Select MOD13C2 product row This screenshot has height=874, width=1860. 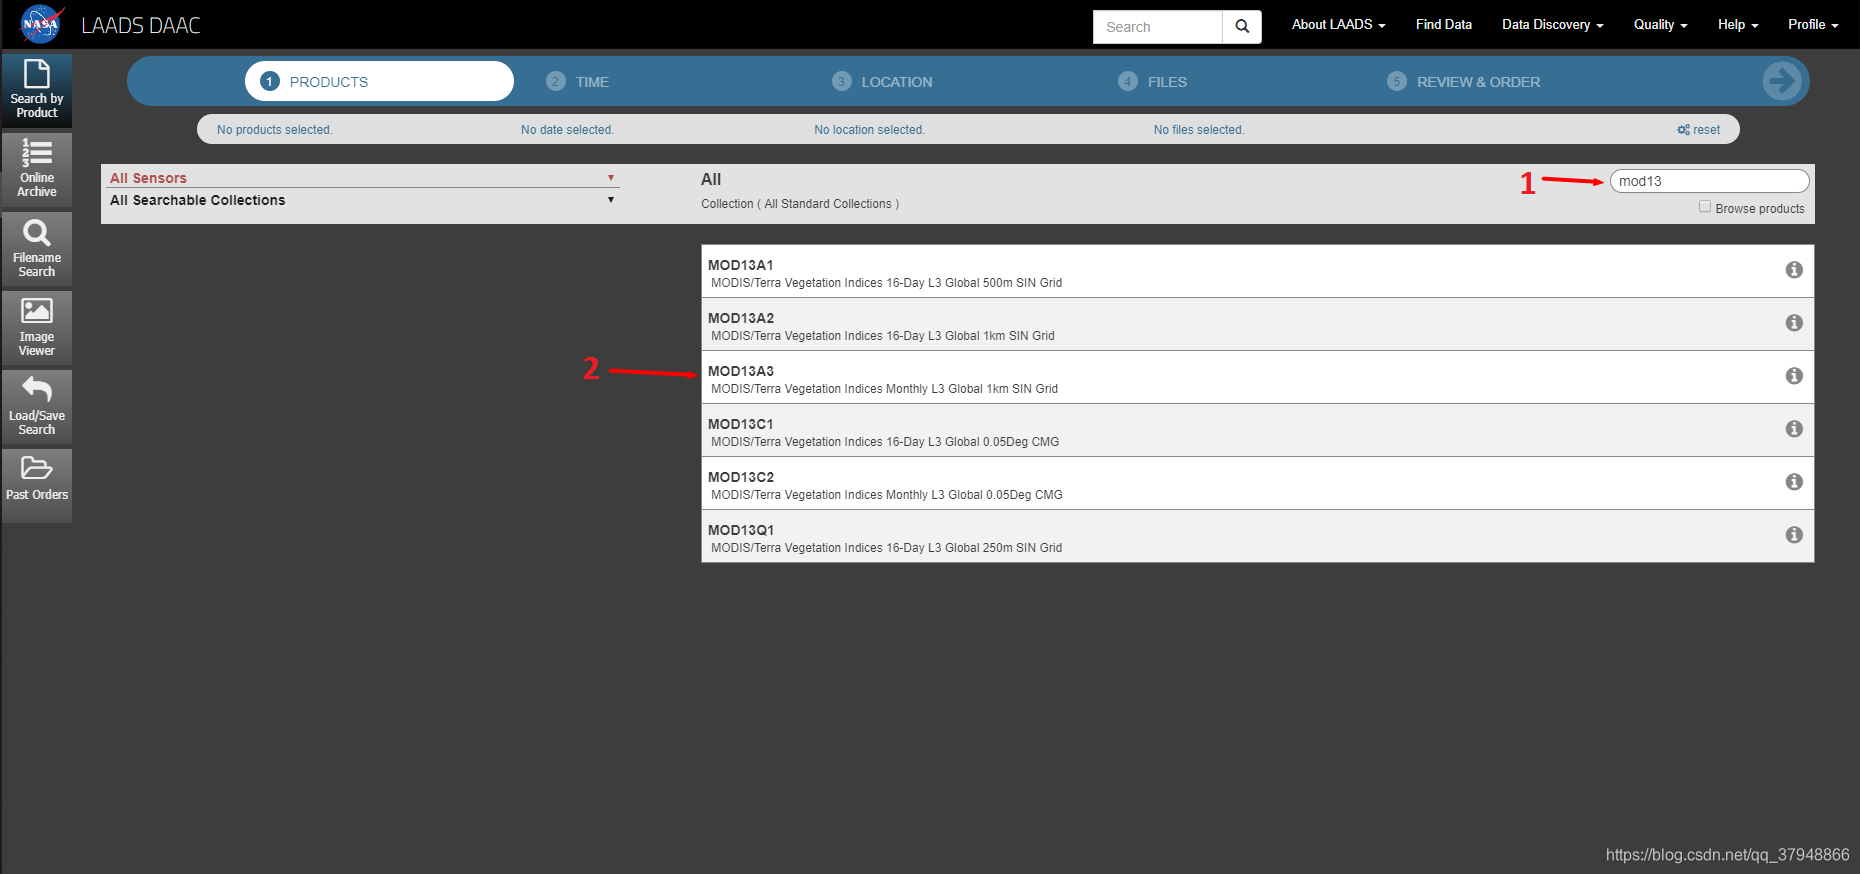coord(1258,483)
